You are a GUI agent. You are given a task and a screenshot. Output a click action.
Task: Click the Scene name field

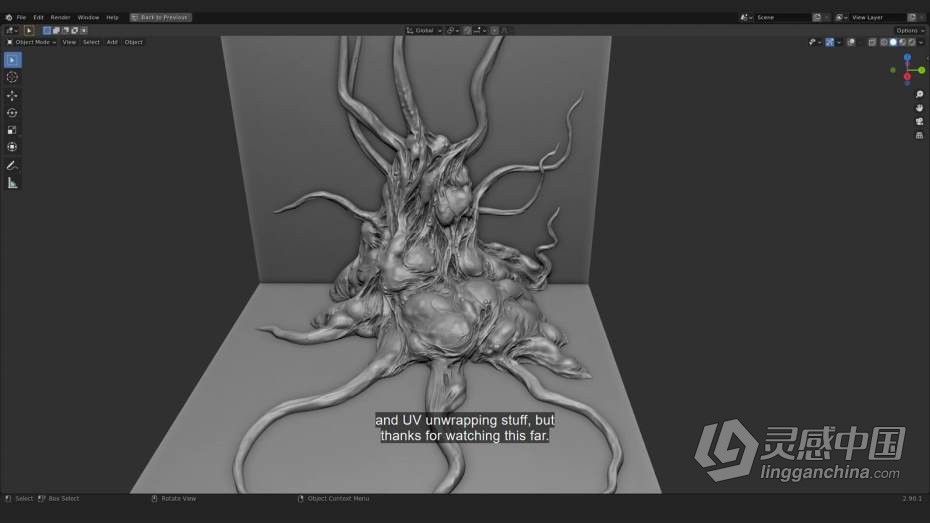782,17
